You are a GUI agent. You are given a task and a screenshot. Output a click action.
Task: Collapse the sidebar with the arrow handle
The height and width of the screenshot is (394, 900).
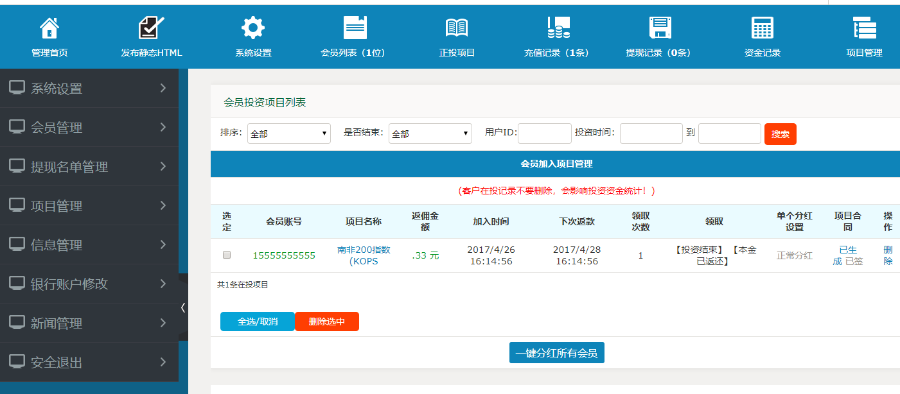[x=183, y=307]
